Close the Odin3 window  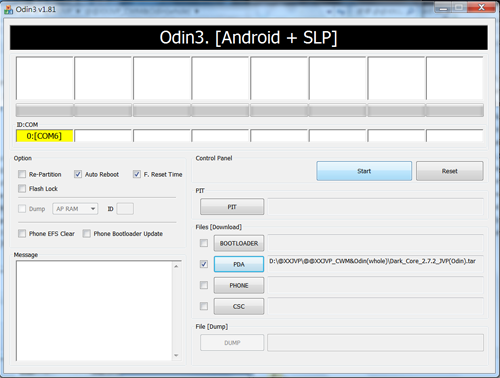coord(481,7)
